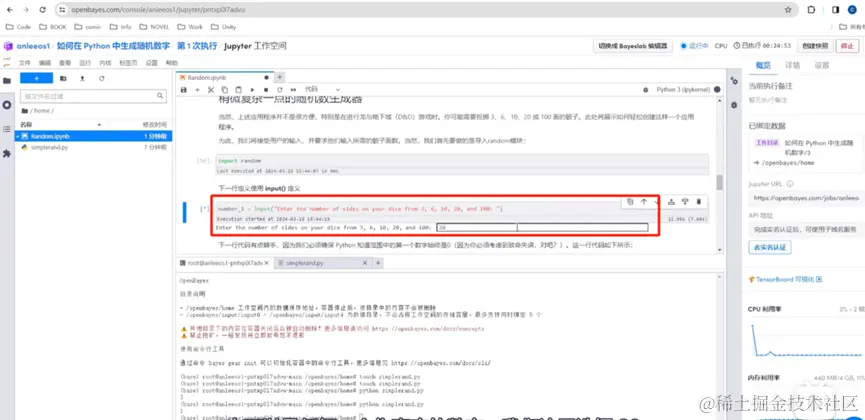Screen dimensions: 865x420
Task: Interrupt the kernel with the stop square icon
Action: (266, 89)
